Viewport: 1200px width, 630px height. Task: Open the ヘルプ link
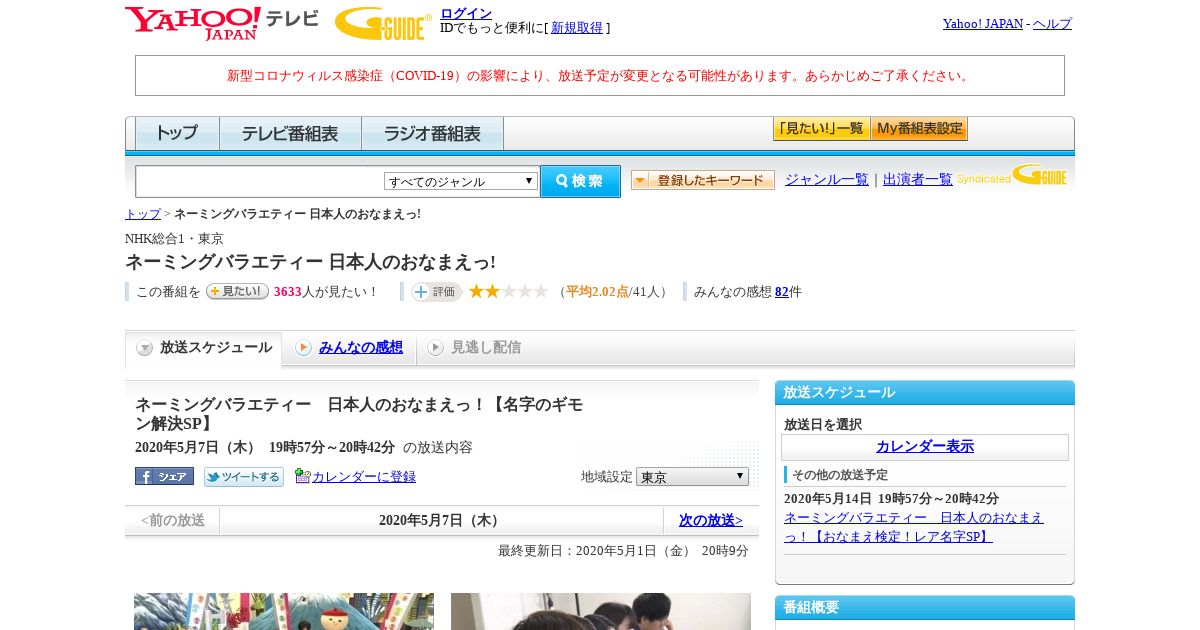tap(1052, 23)
